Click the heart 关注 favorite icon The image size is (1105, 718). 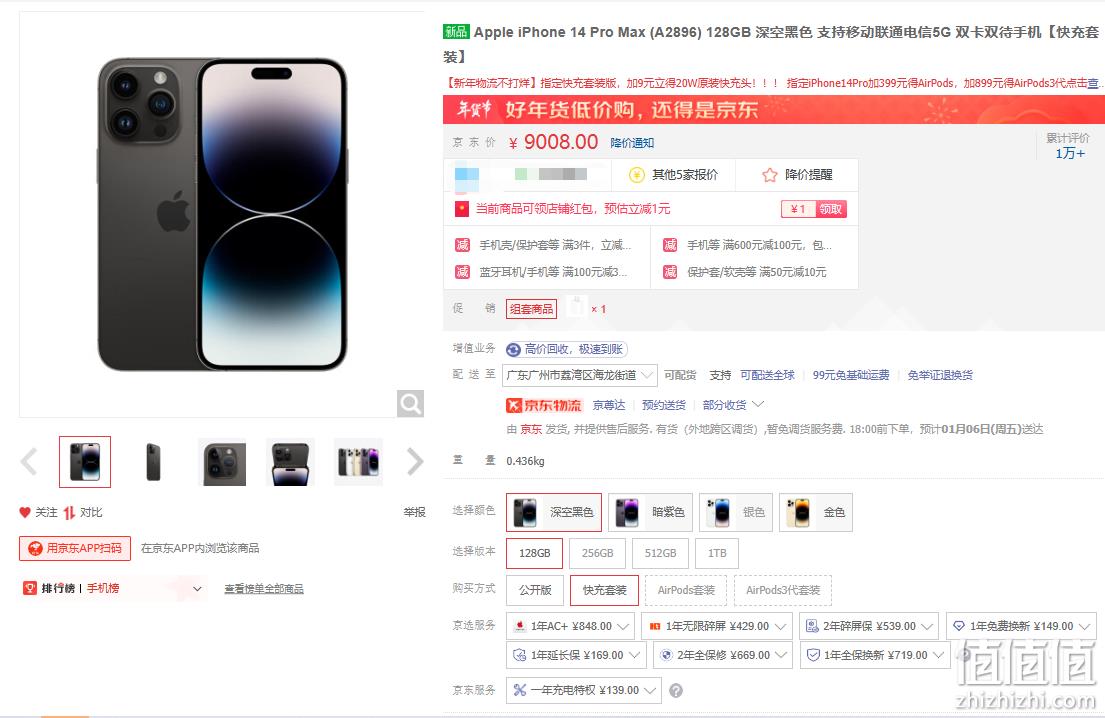click(x=25, y=512)
